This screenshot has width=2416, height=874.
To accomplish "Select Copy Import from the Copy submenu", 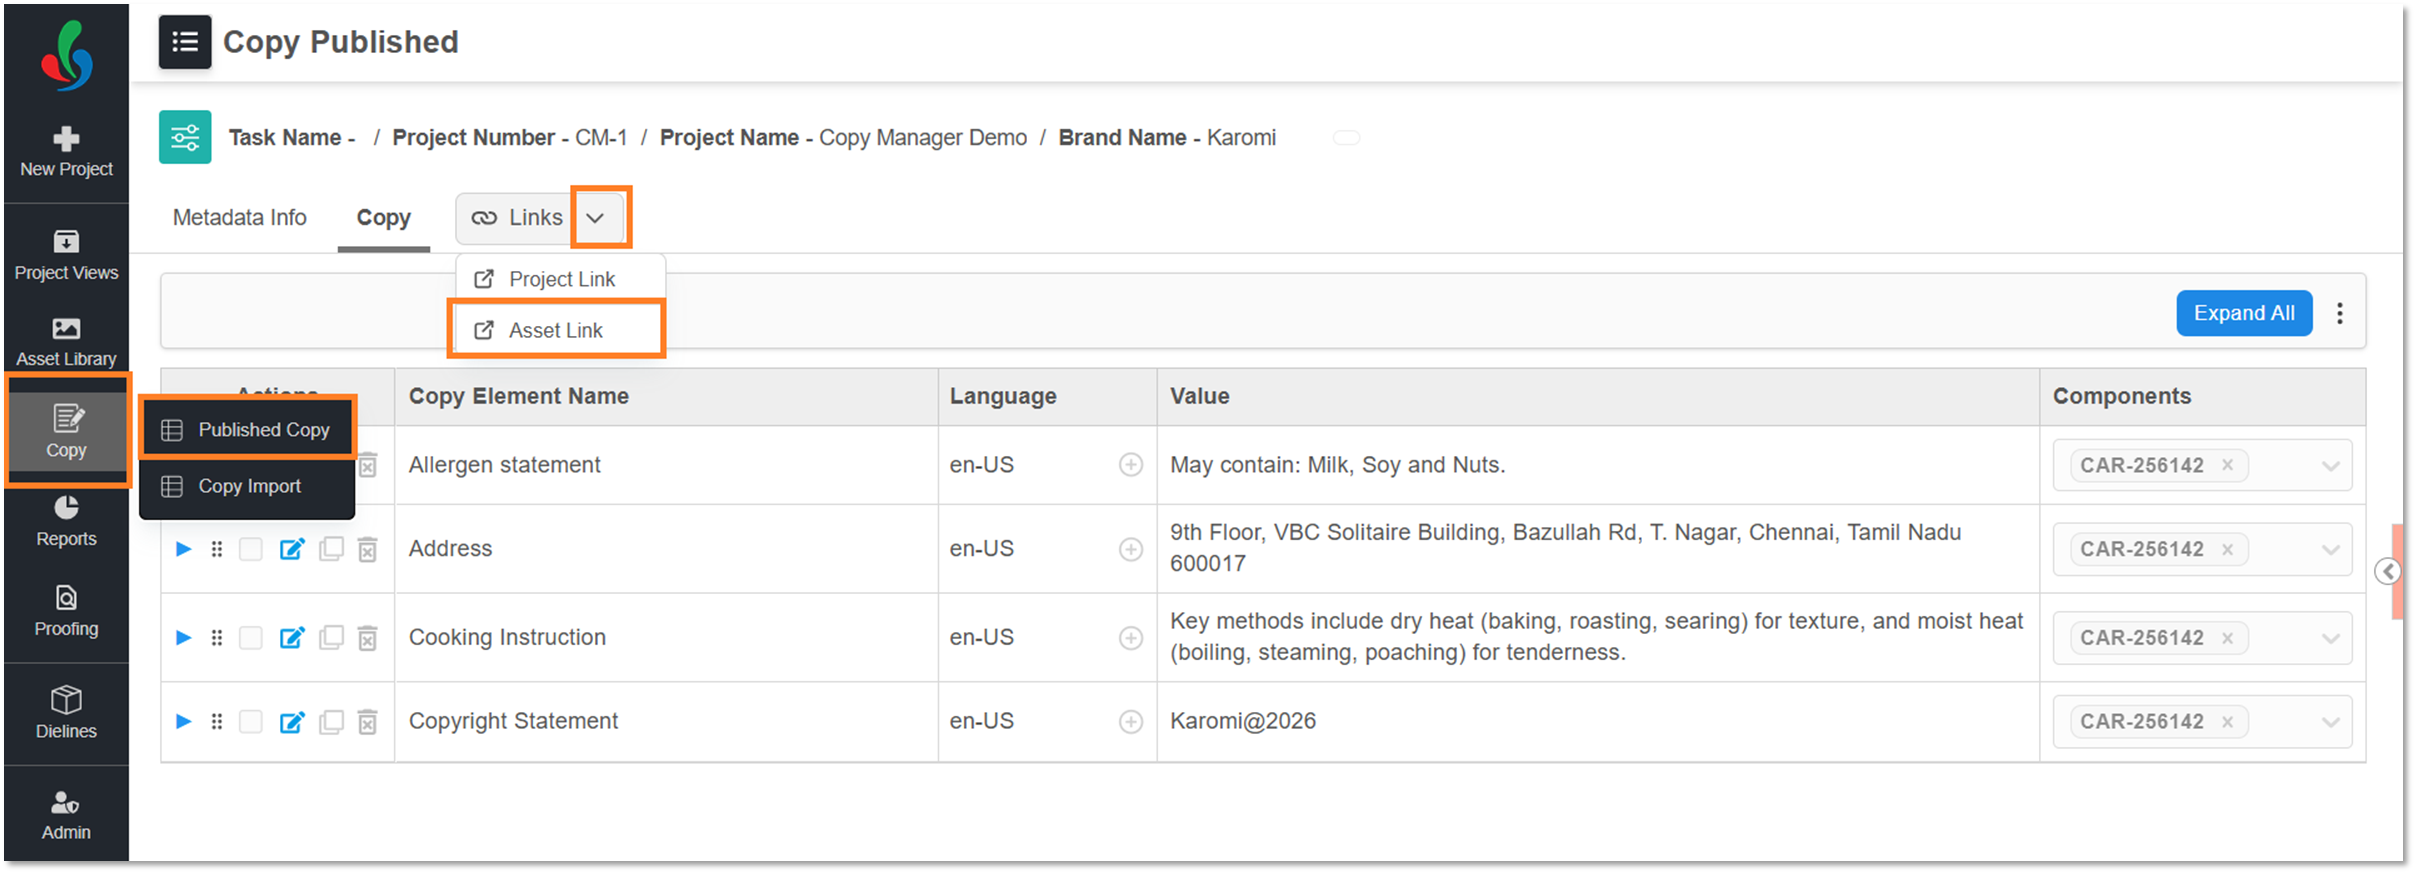I will point(249,486).
